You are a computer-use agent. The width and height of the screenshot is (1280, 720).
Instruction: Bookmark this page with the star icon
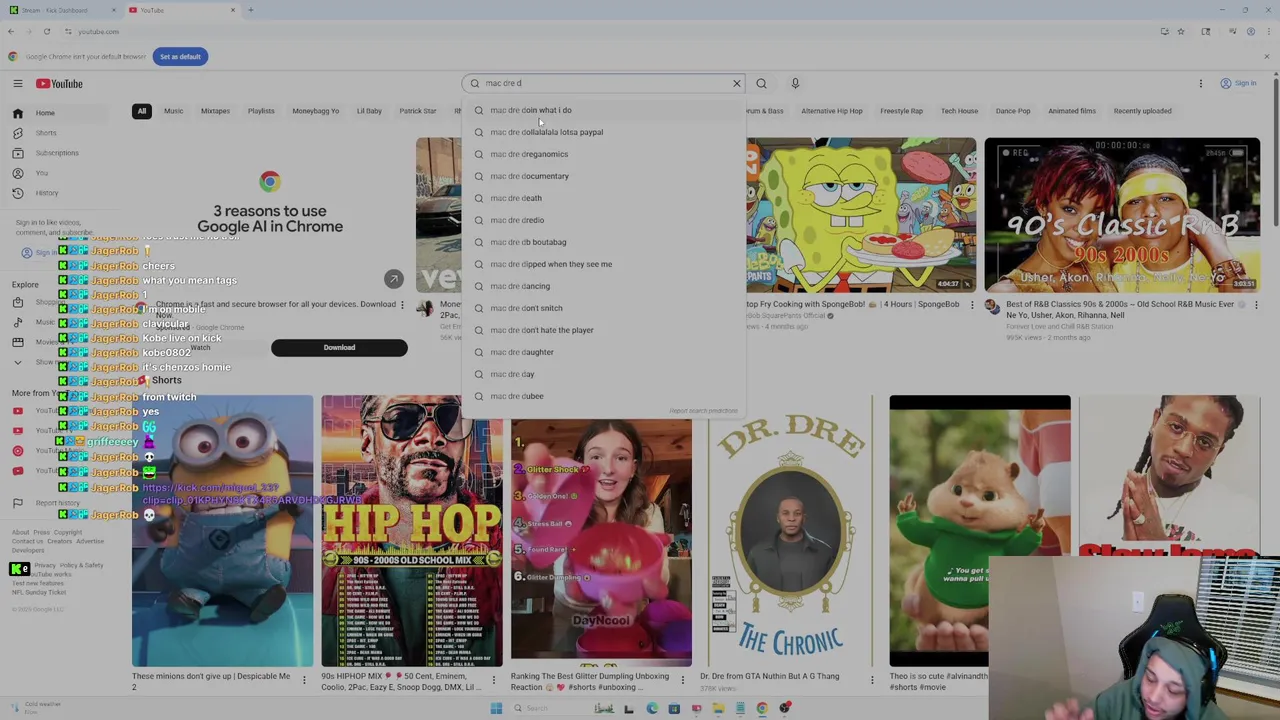[1181, 32]
